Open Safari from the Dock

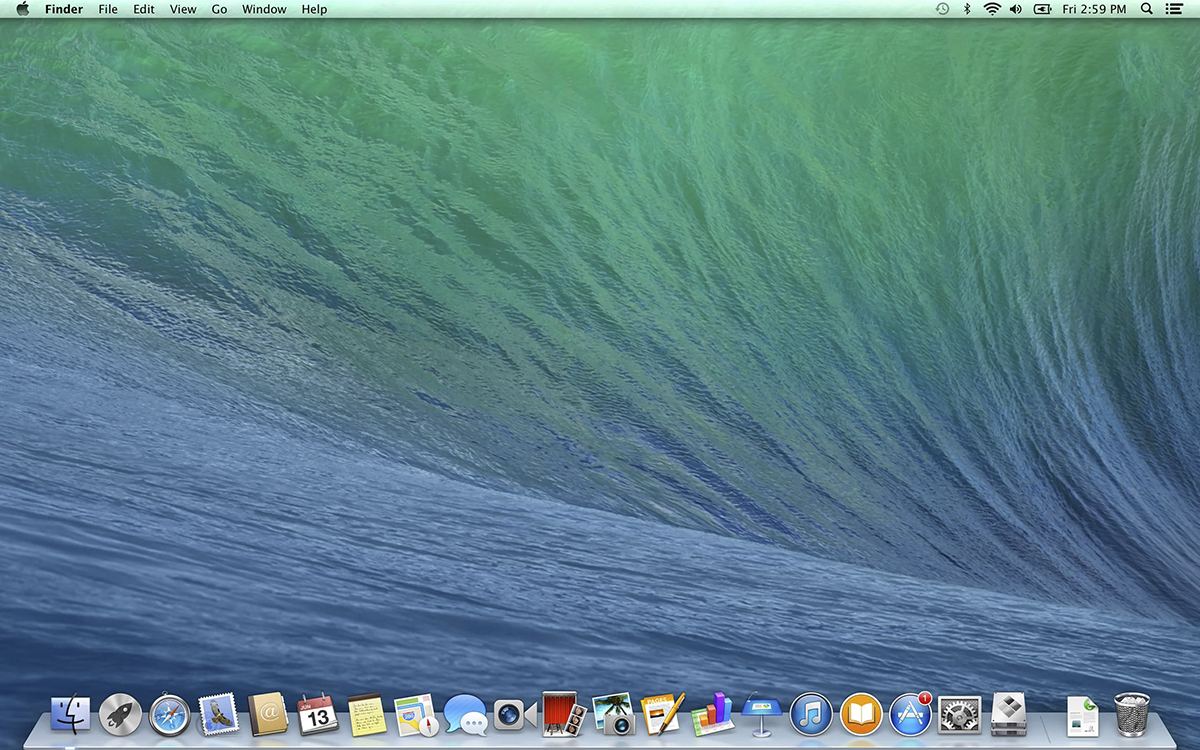(167, 715)
